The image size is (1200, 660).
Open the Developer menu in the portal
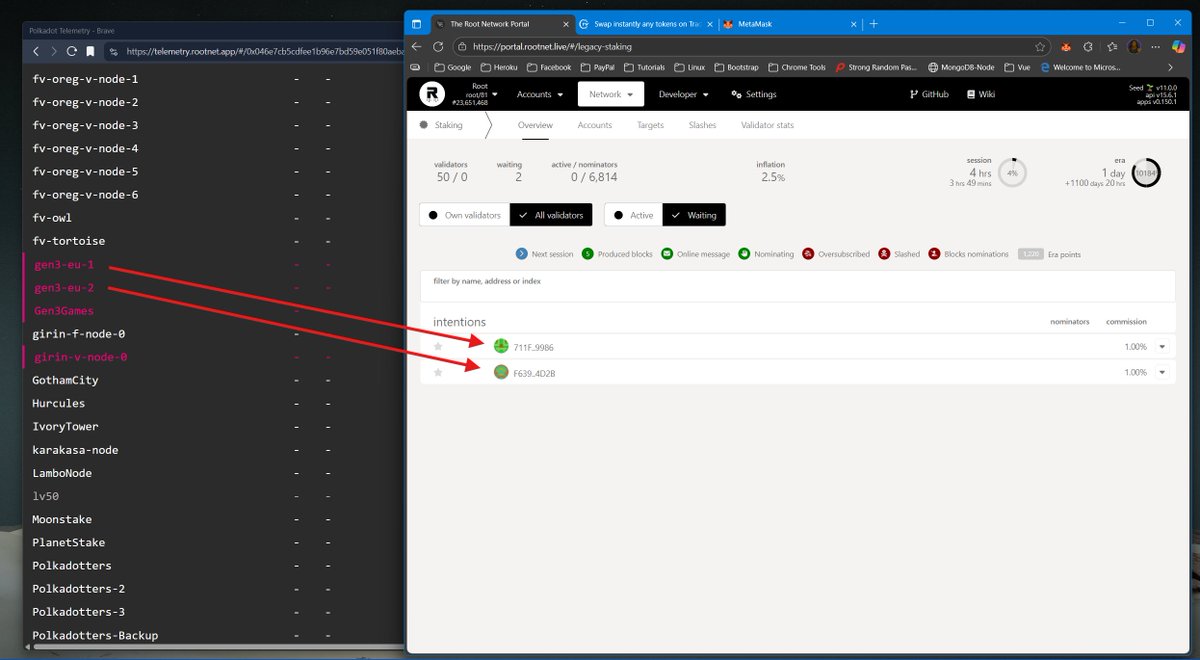point(684,94)
